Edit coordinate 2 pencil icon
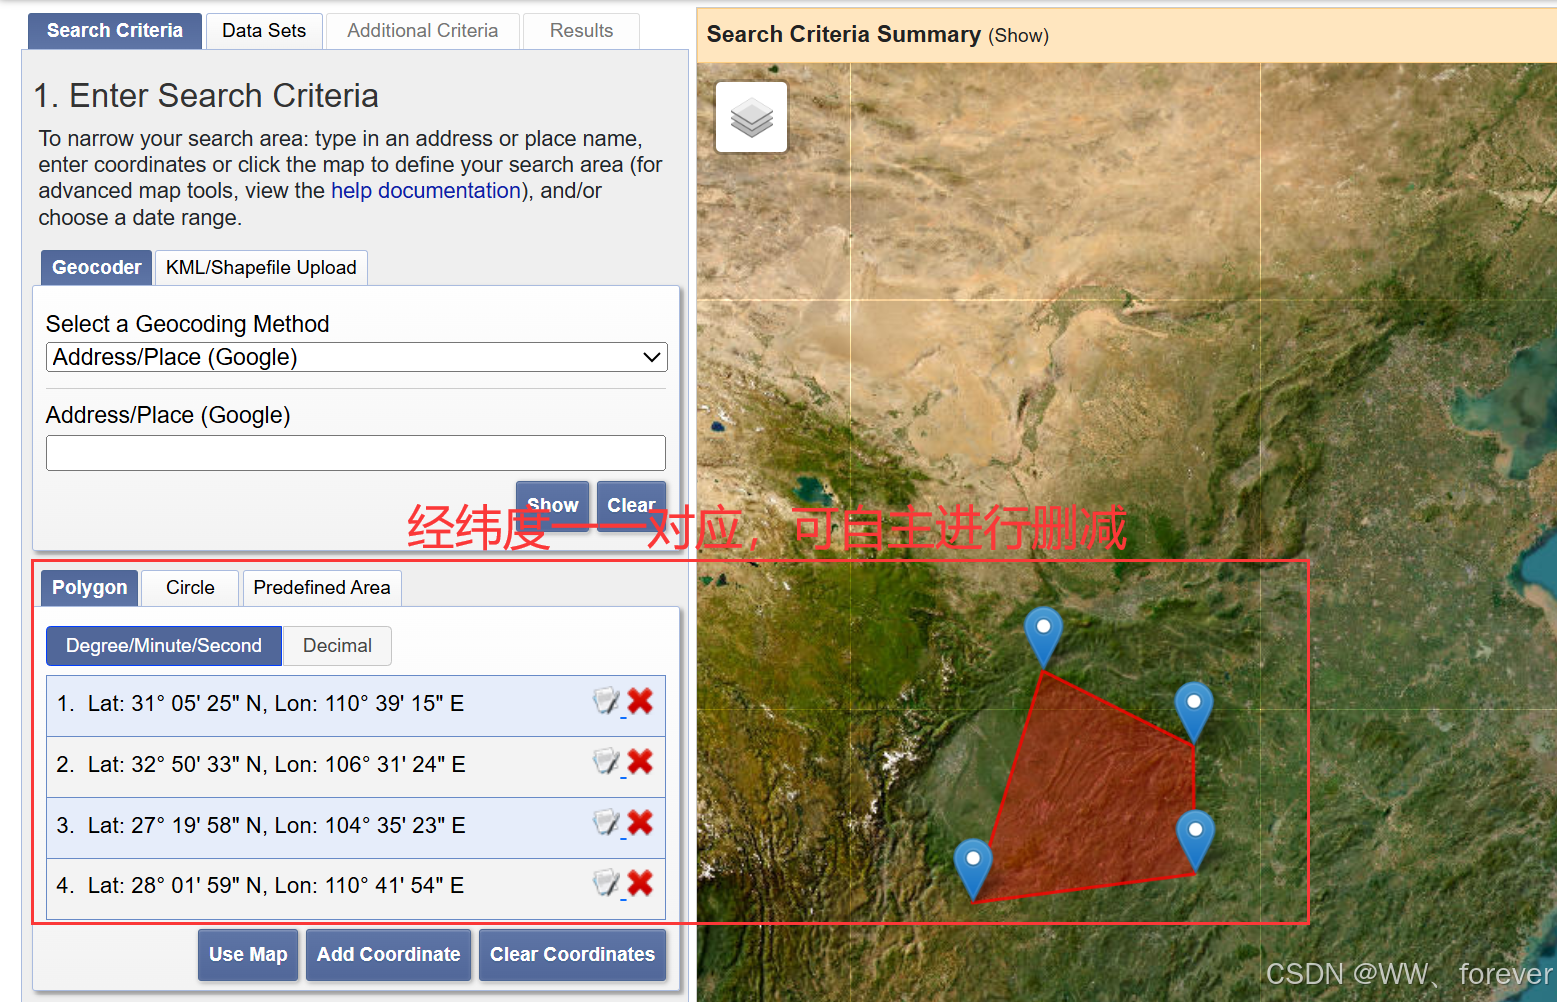The width and height of the screenshot is (1557, 1002). tap(607, 763)
